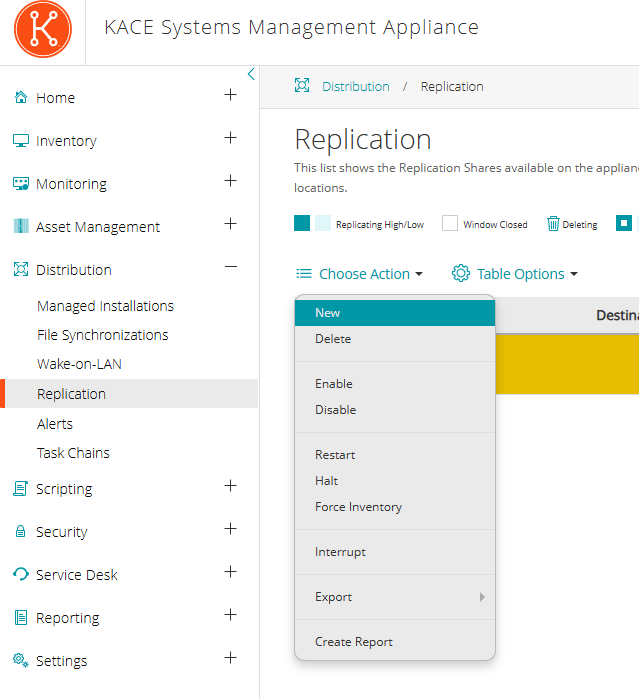
Task: Click the teal Replicating High swatch
Action: click(302, 224)
